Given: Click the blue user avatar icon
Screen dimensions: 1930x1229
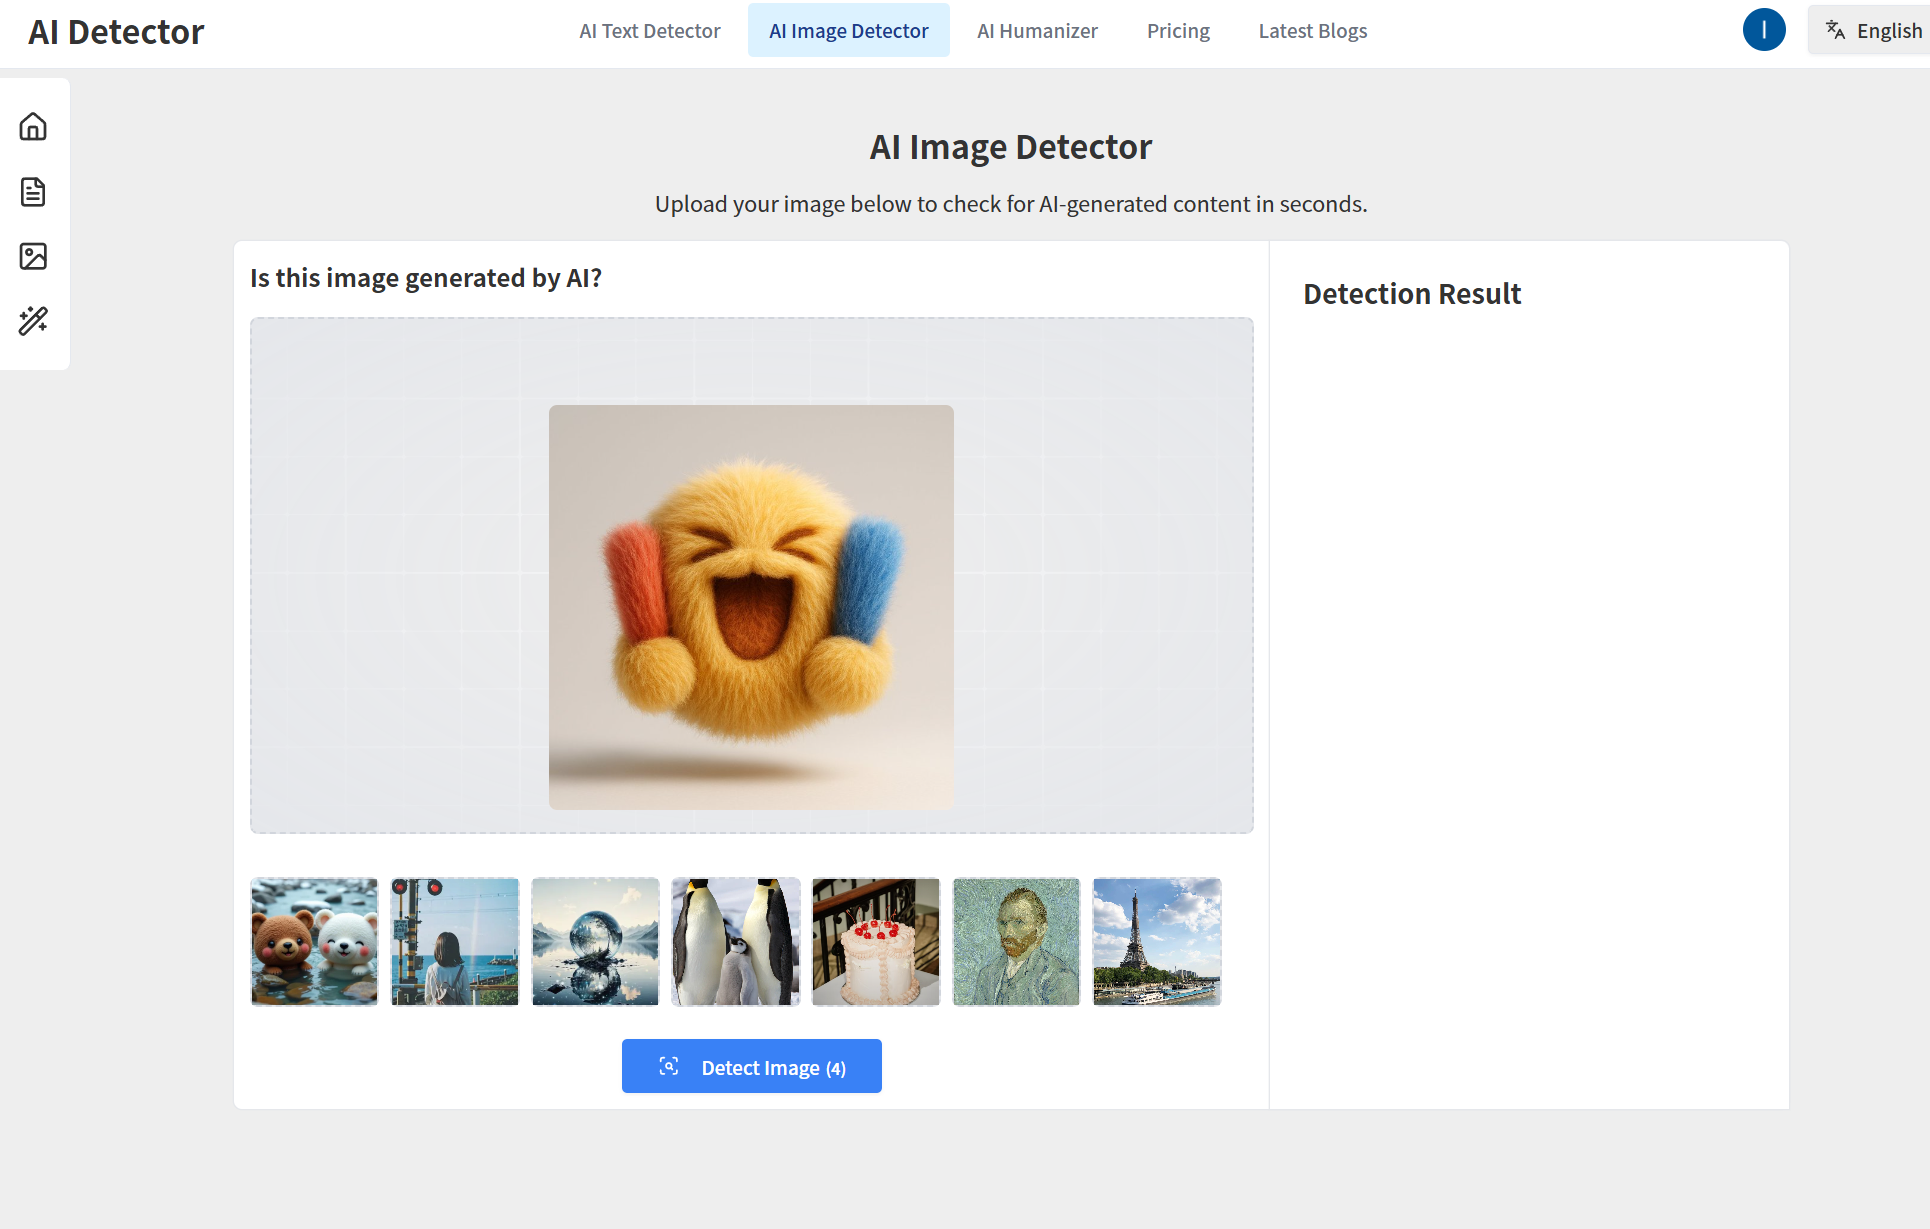Looking at the screenshot, I should click(1763, 30).
